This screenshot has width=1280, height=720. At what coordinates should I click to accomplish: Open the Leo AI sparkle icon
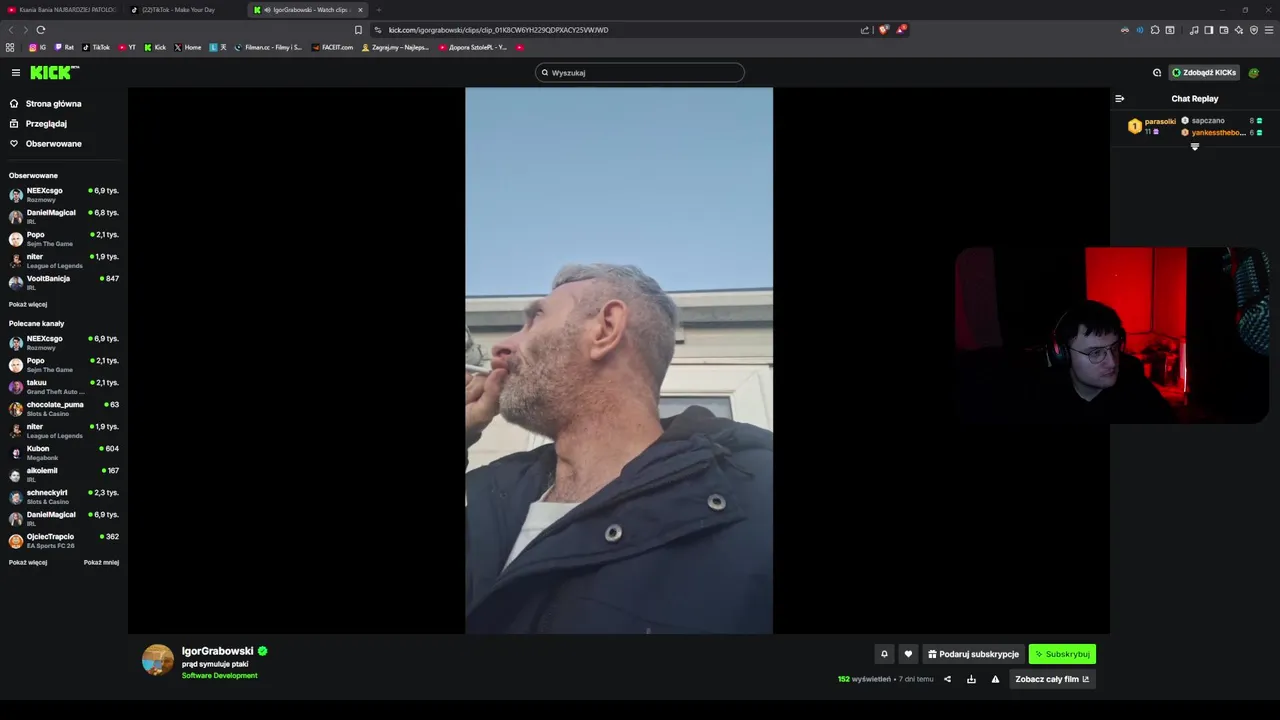coord(1239,30)
